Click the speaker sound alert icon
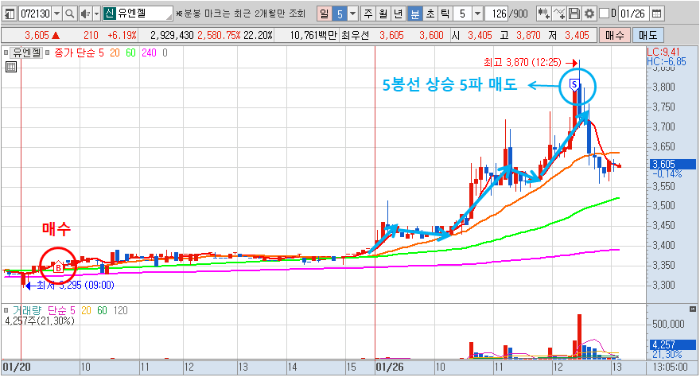700x376 pixels. [x=85, y=14]
